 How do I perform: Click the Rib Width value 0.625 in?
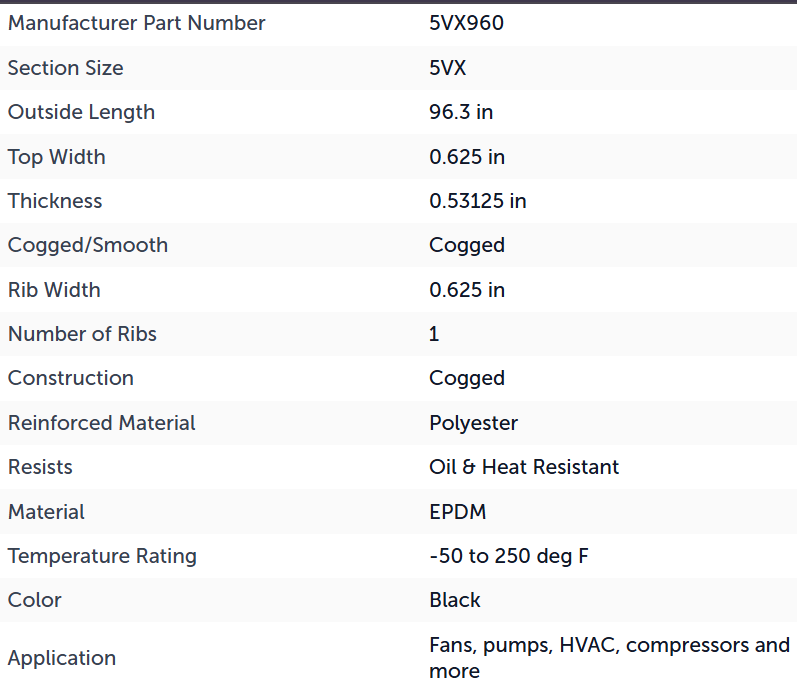[x=467, y=290]
